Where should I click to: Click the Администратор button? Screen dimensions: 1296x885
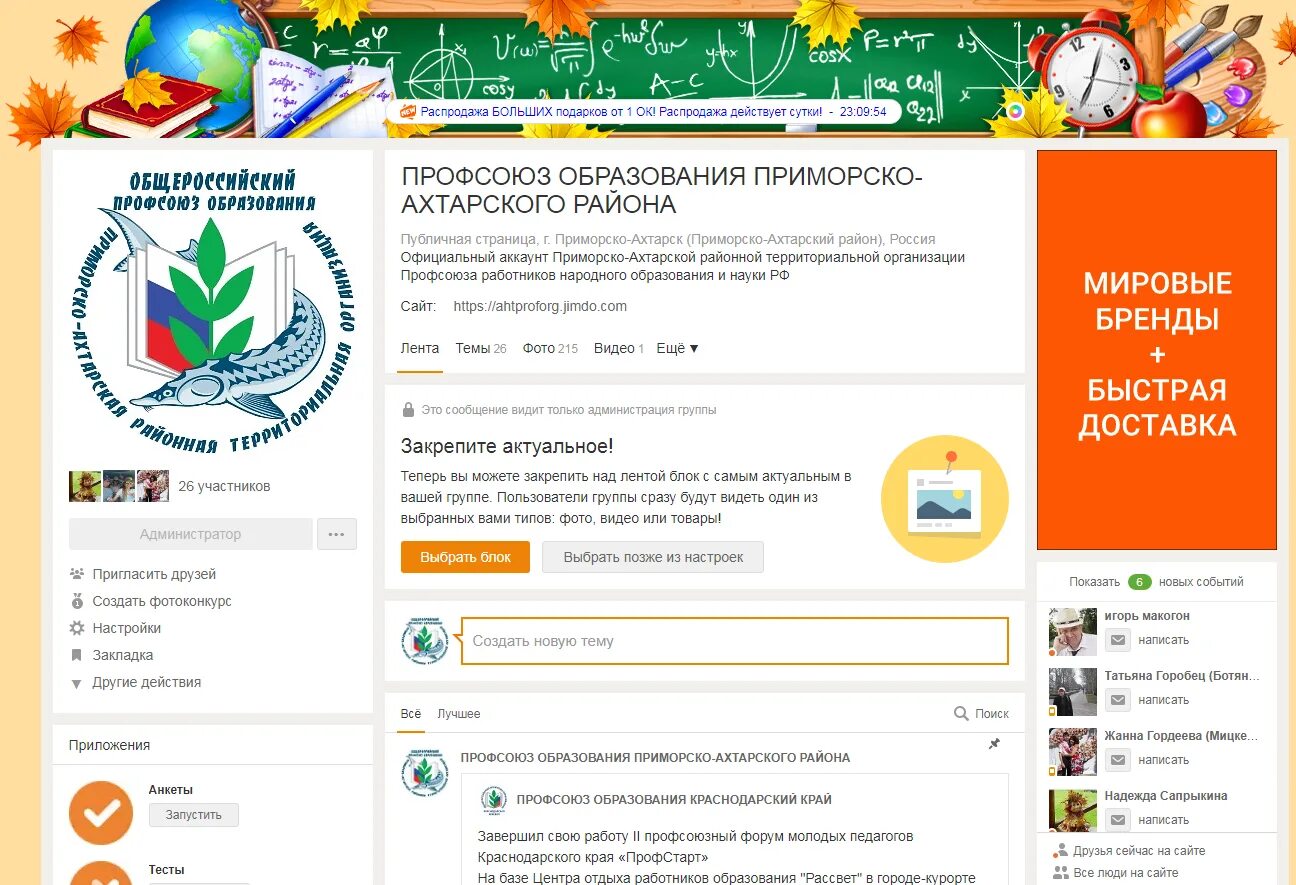tap(190, 534)
